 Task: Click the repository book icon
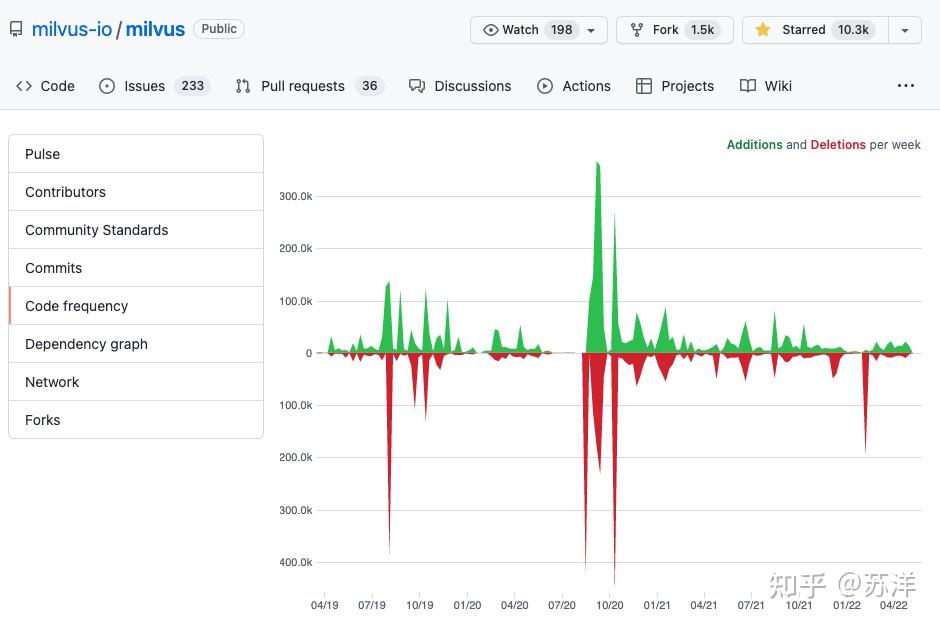click(16, 30)
